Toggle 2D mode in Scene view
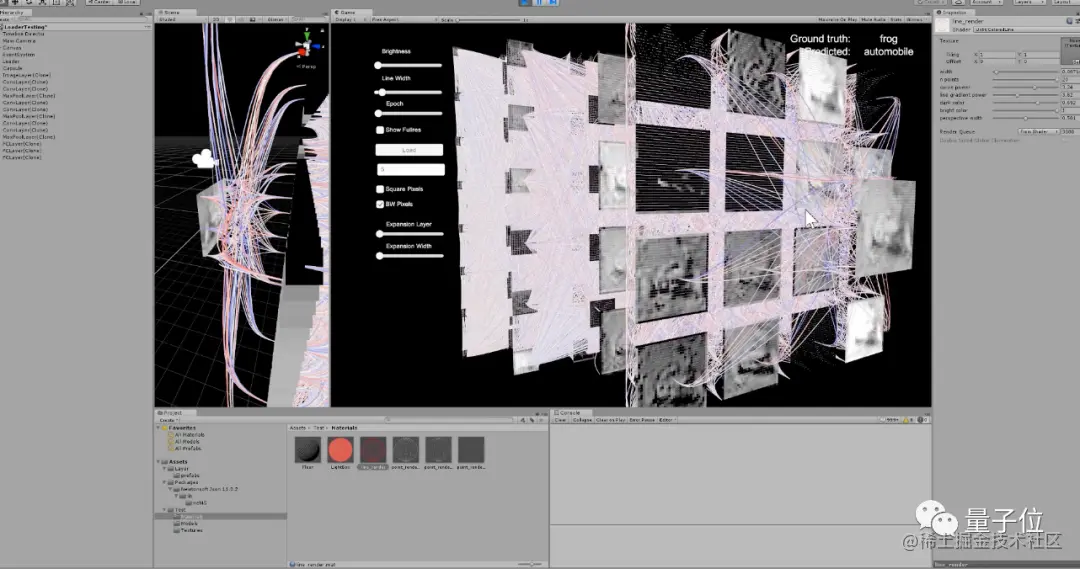This screenshot has width=1080, height=569. pos(216,19)
